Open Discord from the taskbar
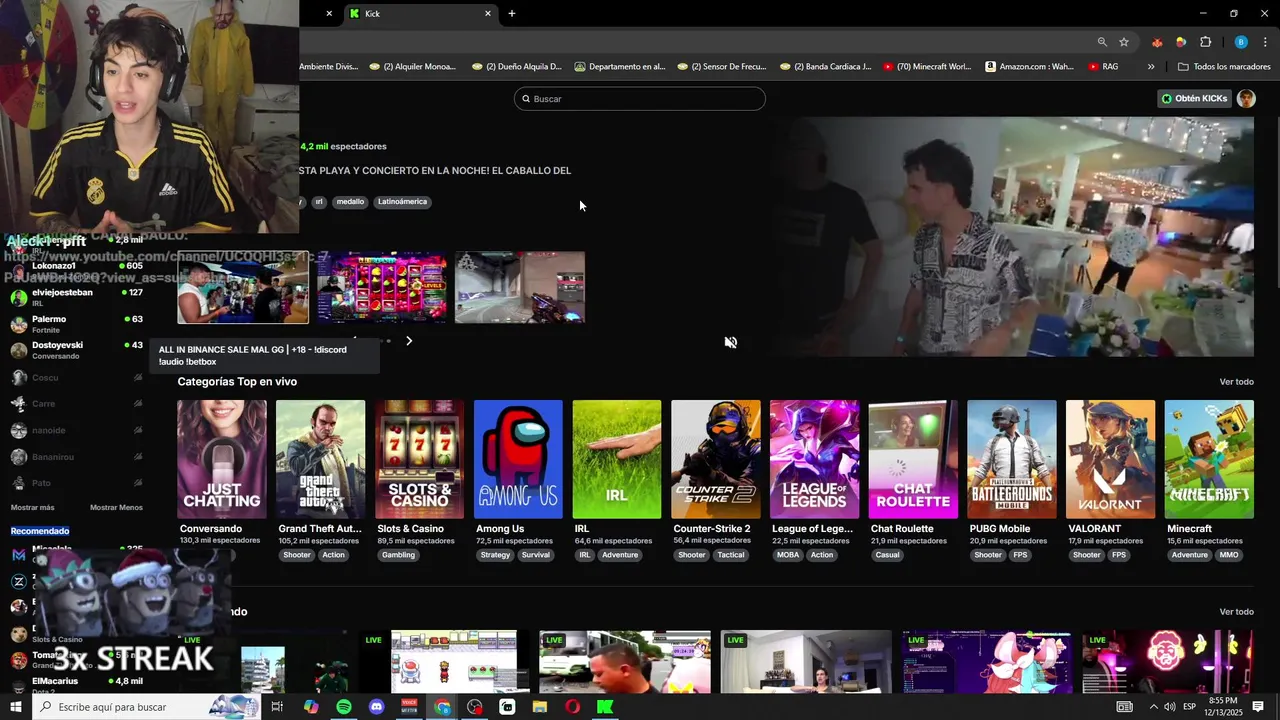This screenshot has height=720, width=1280. pyautogui.click(x=376, y=707)
